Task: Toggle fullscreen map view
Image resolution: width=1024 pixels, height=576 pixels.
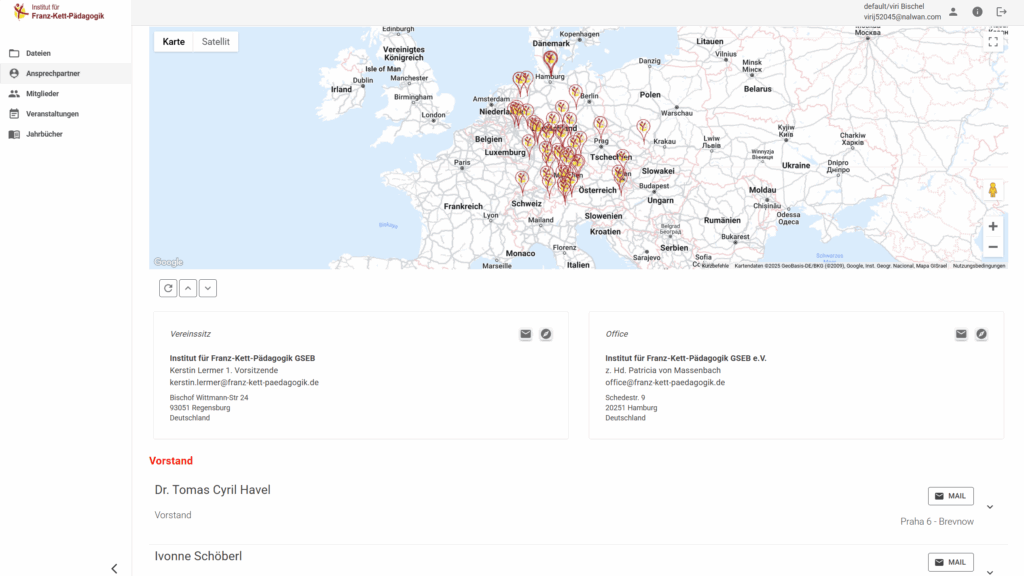Action: tap(993, 42)
